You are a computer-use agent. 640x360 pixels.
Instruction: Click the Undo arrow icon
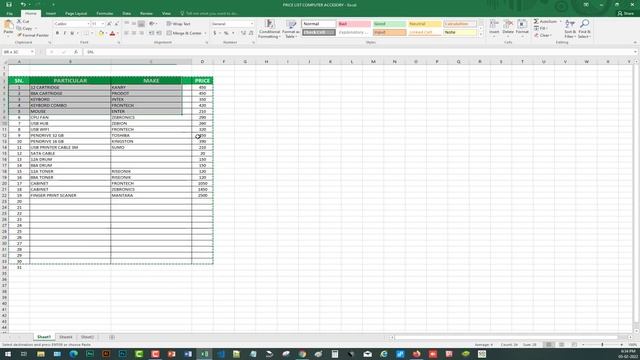[x=23, y=4]
